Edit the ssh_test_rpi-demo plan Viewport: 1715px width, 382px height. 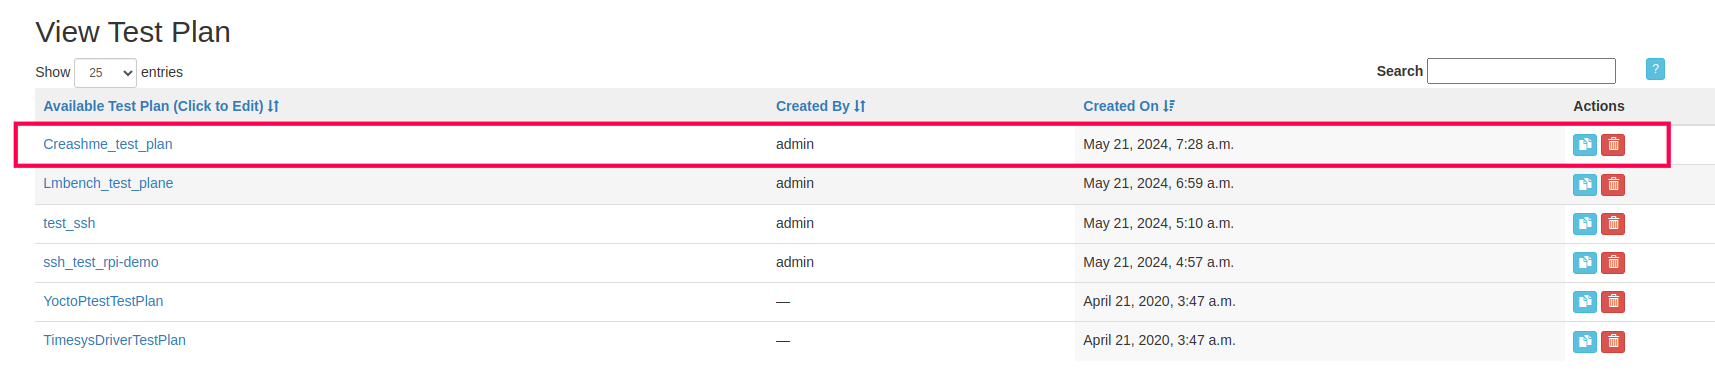pos(101,262)
